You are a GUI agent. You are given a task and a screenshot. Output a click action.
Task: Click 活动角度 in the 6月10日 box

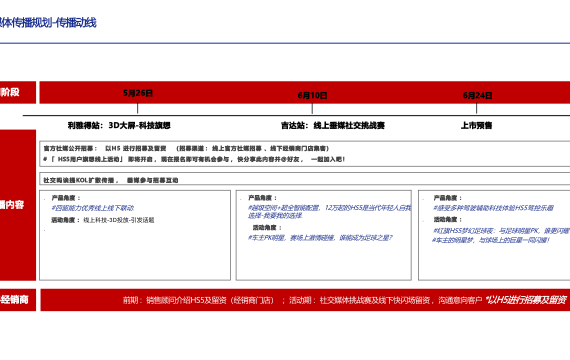click(267, 228)
